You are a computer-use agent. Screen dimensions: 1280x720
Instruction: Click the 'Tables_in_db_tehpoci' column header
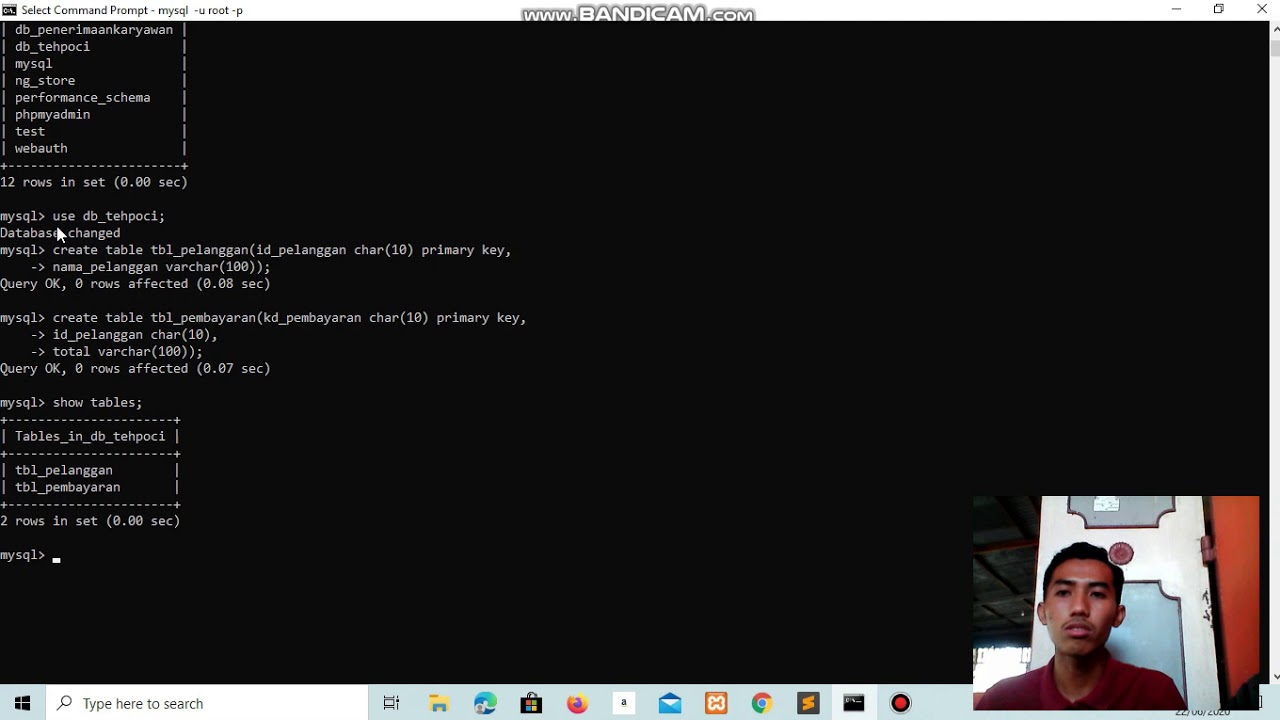[90, 436]
